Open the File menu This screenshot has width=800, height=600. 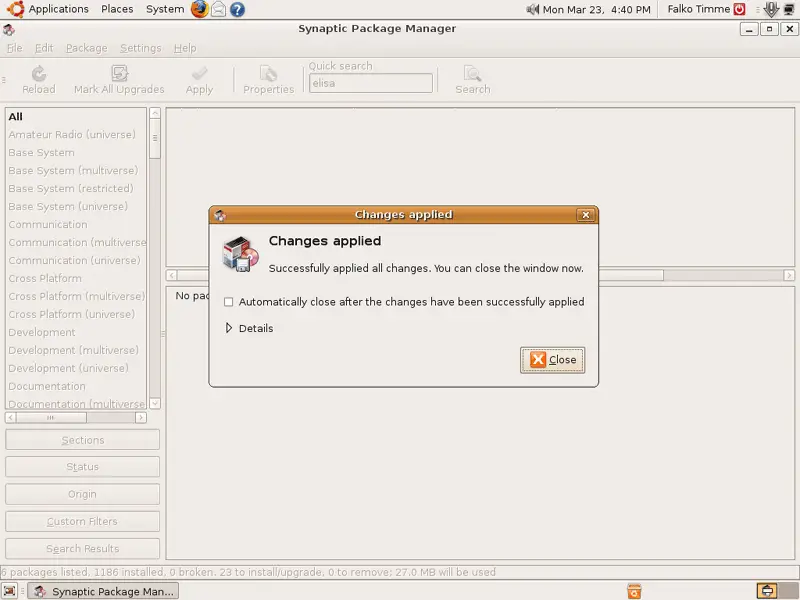coord(14,48)
